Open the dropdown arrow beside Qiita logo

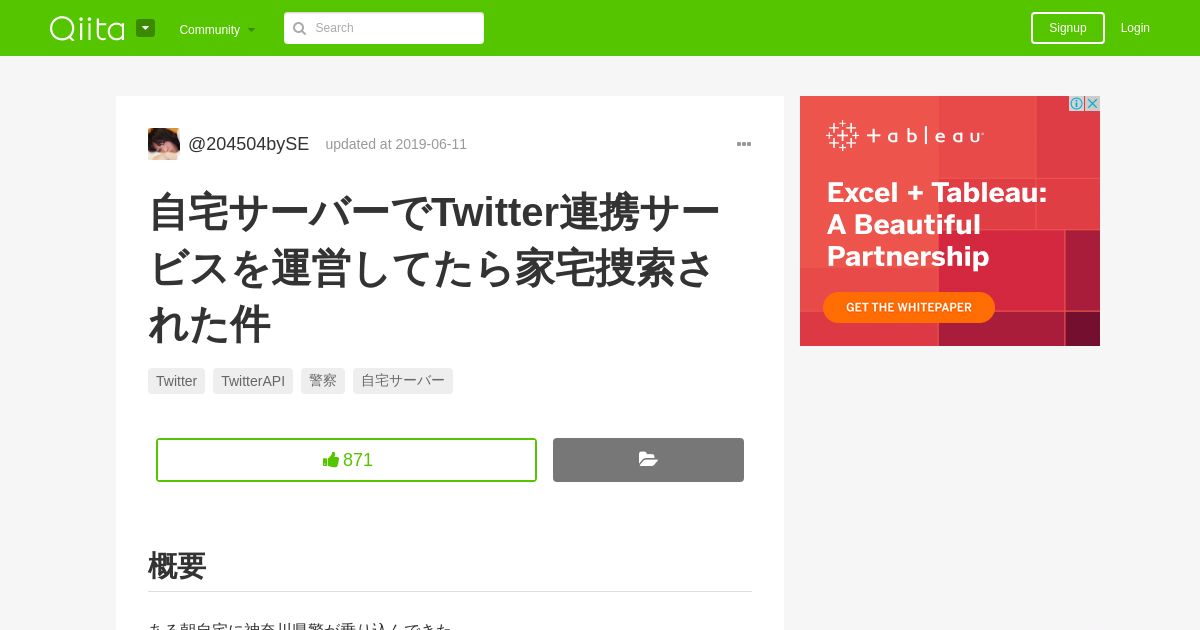tap(145, 28)
